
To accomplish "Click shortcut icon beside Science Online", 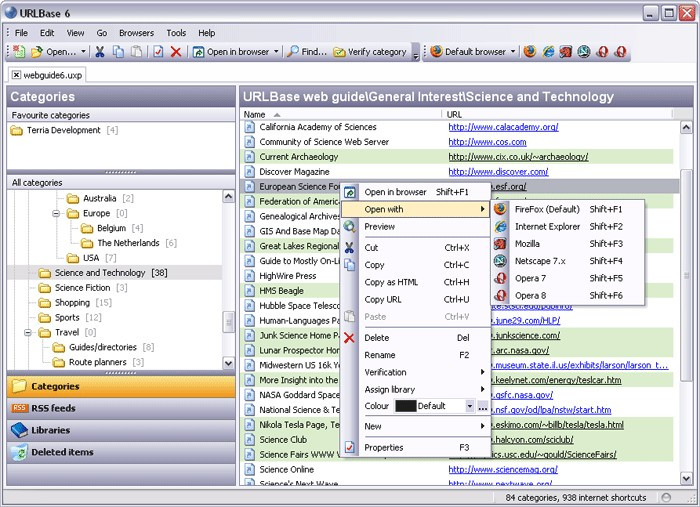I will pos(249,470).
